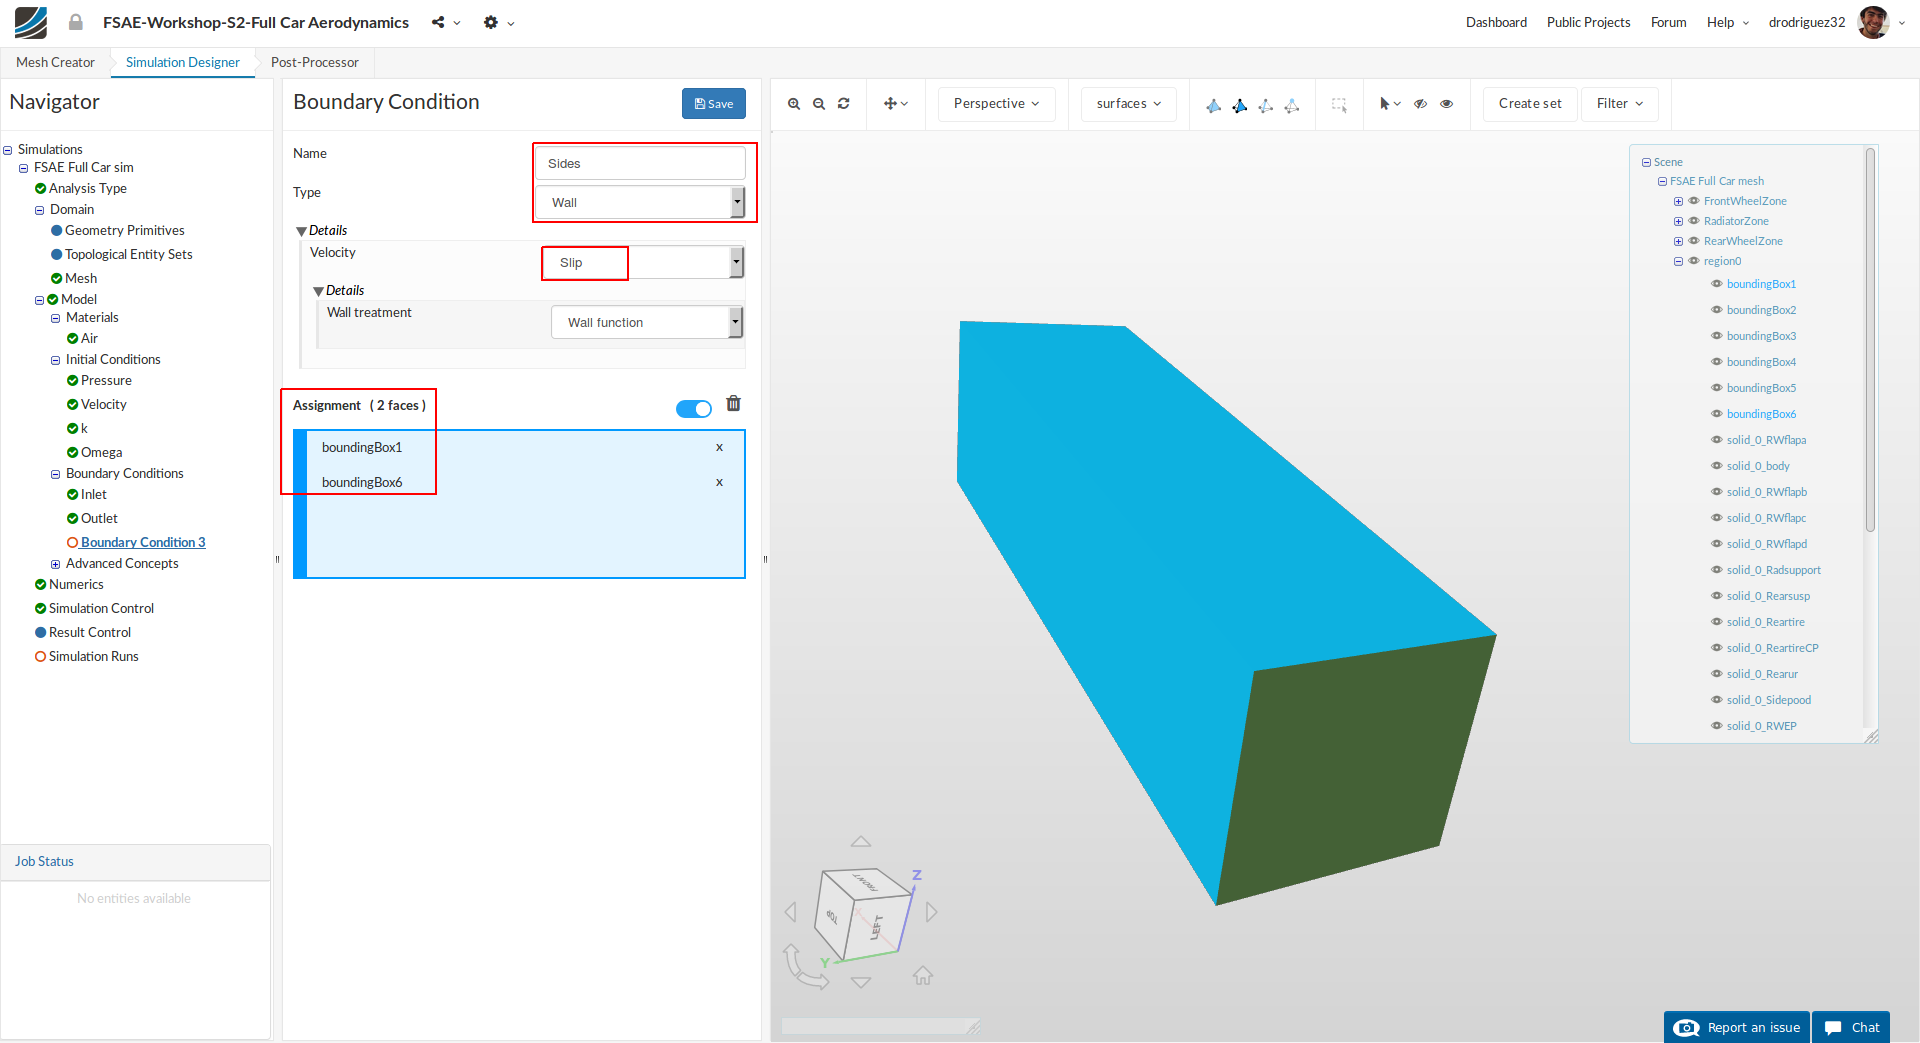1920x1043 pixels.
Task: Click the LEFT face of orientation cube
Action: point(877,927)
